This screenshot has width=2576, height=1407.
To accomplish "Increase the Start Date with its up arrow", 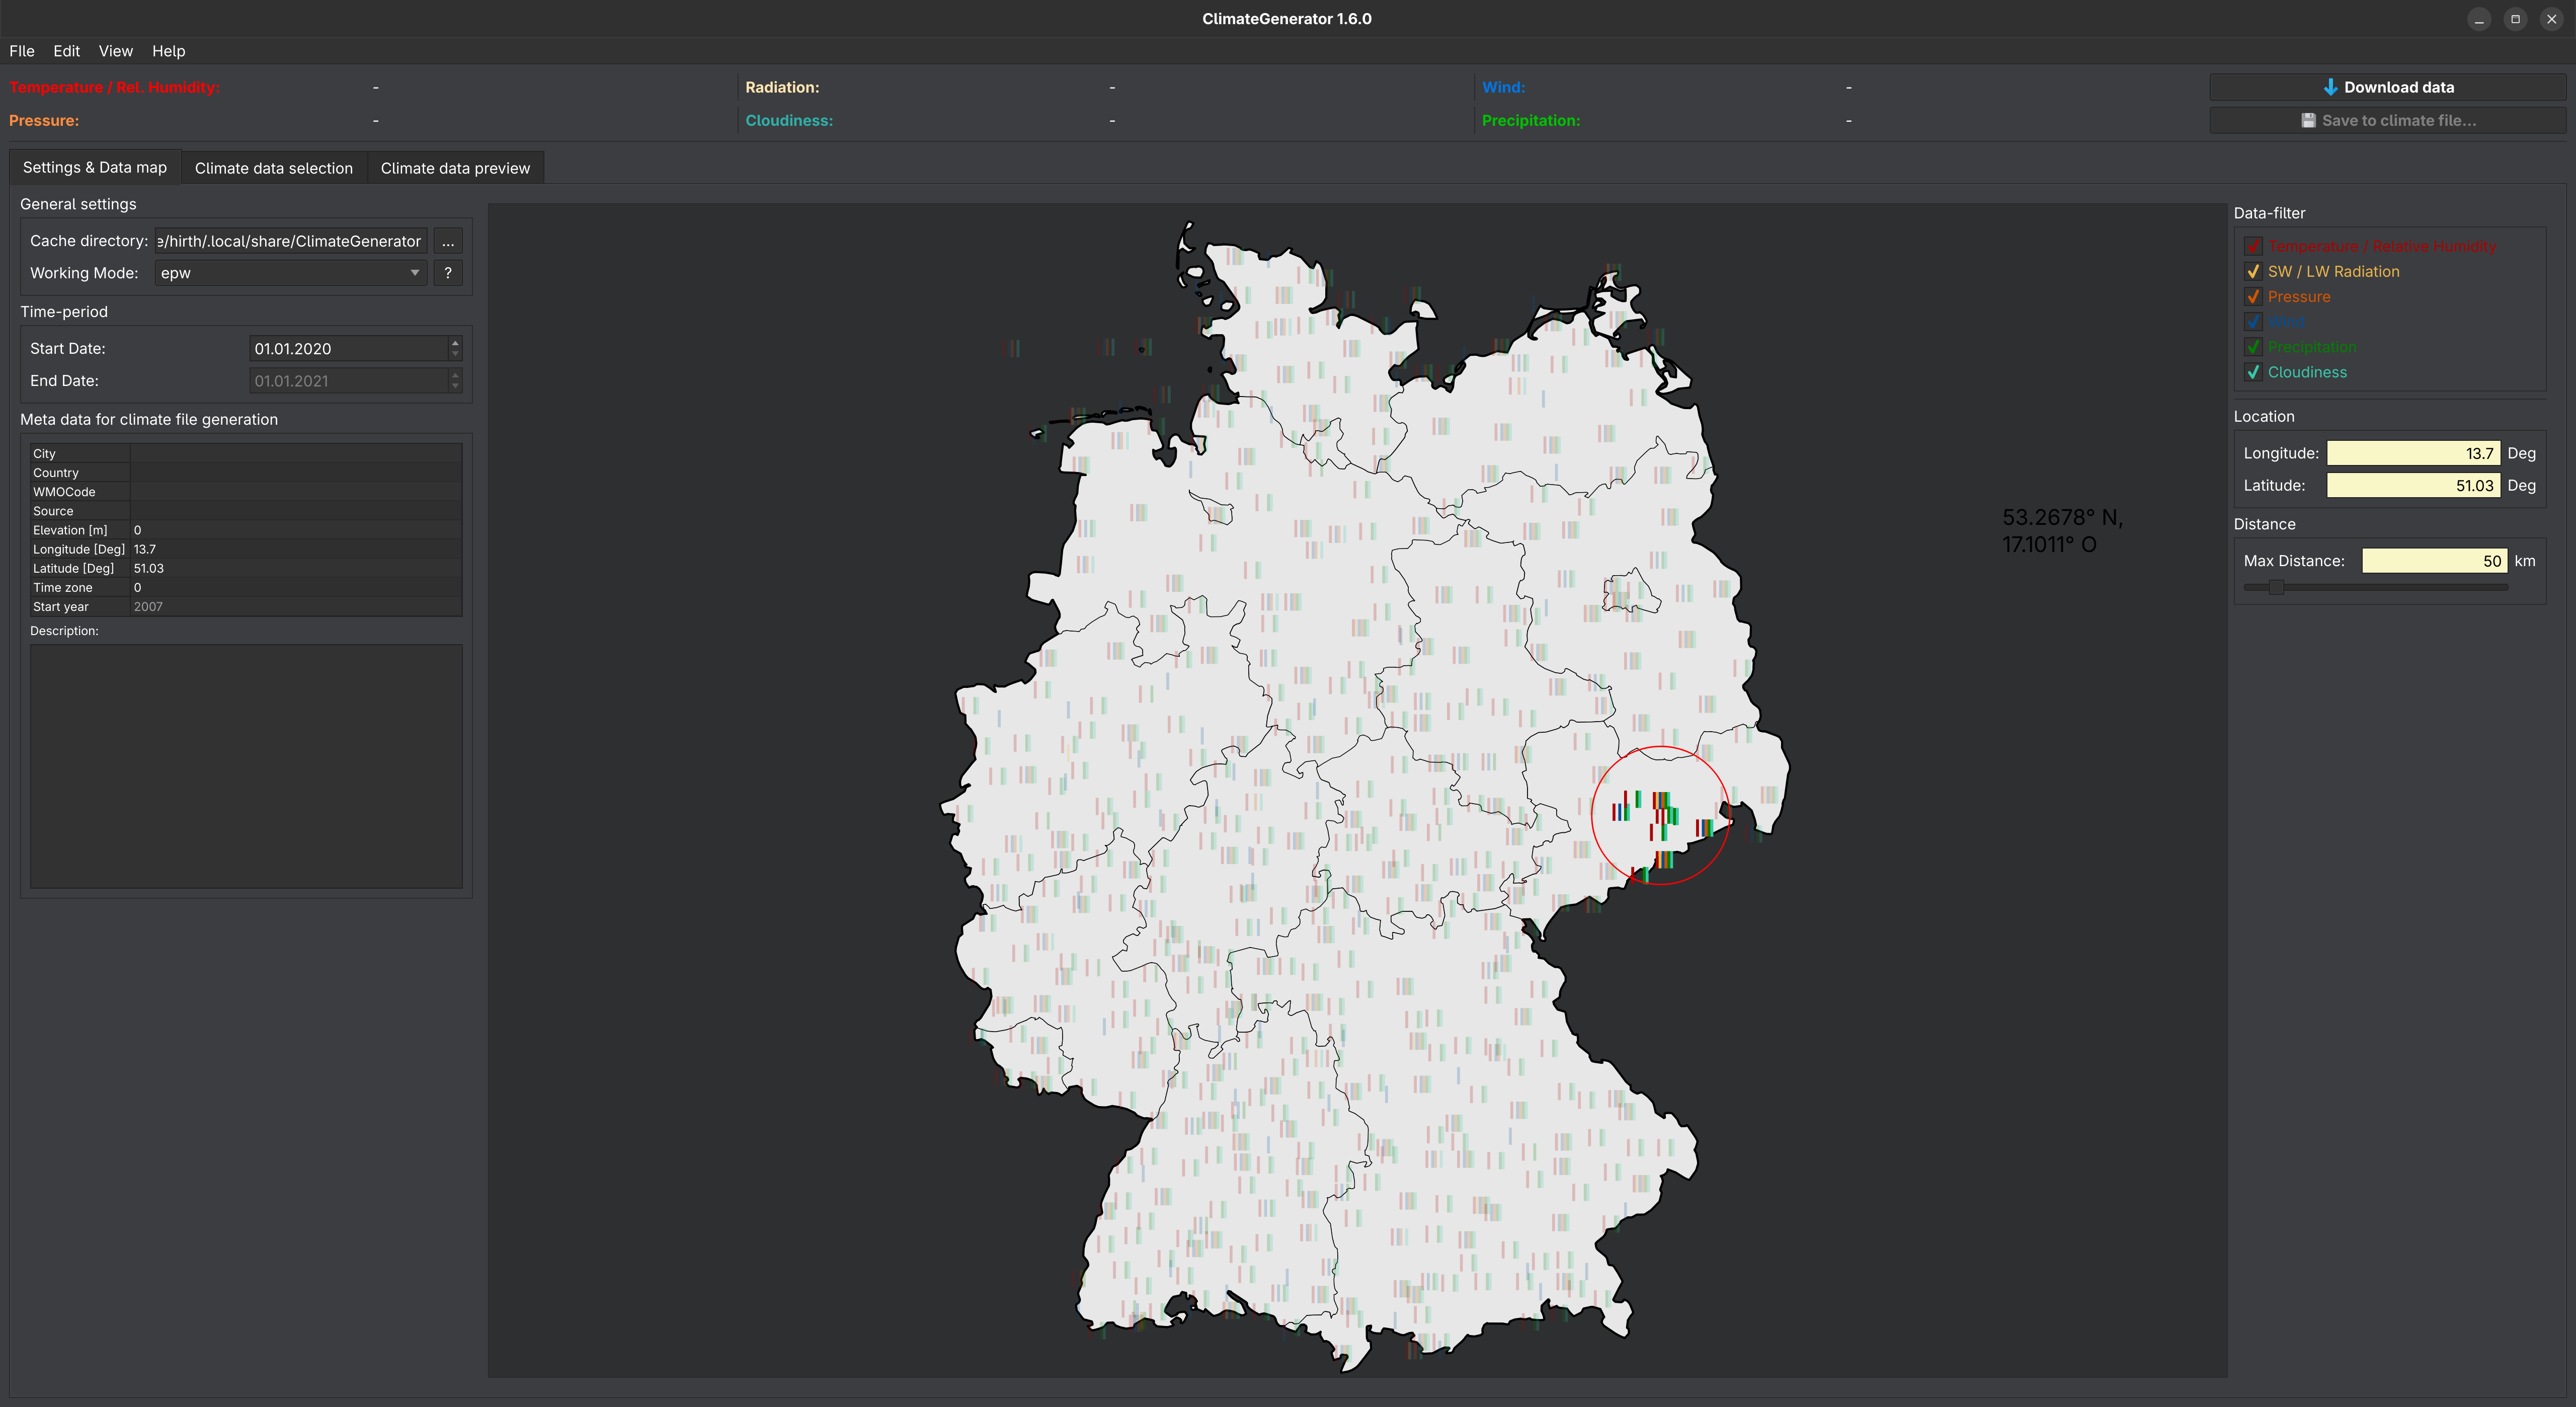I will point(455,343).
